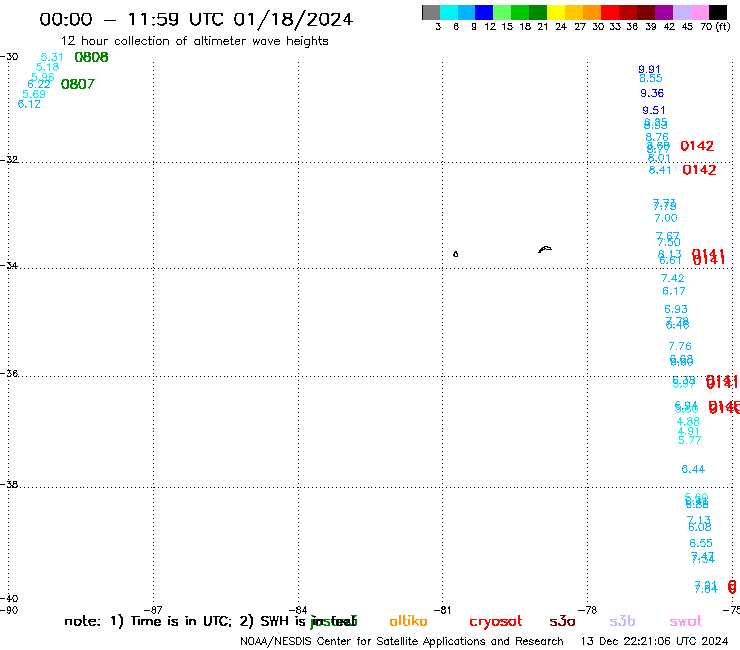This screenshot has width=740, height=650.
Task: Click the dark red 's3a' satellite legend label
Action: coord(562,621)
